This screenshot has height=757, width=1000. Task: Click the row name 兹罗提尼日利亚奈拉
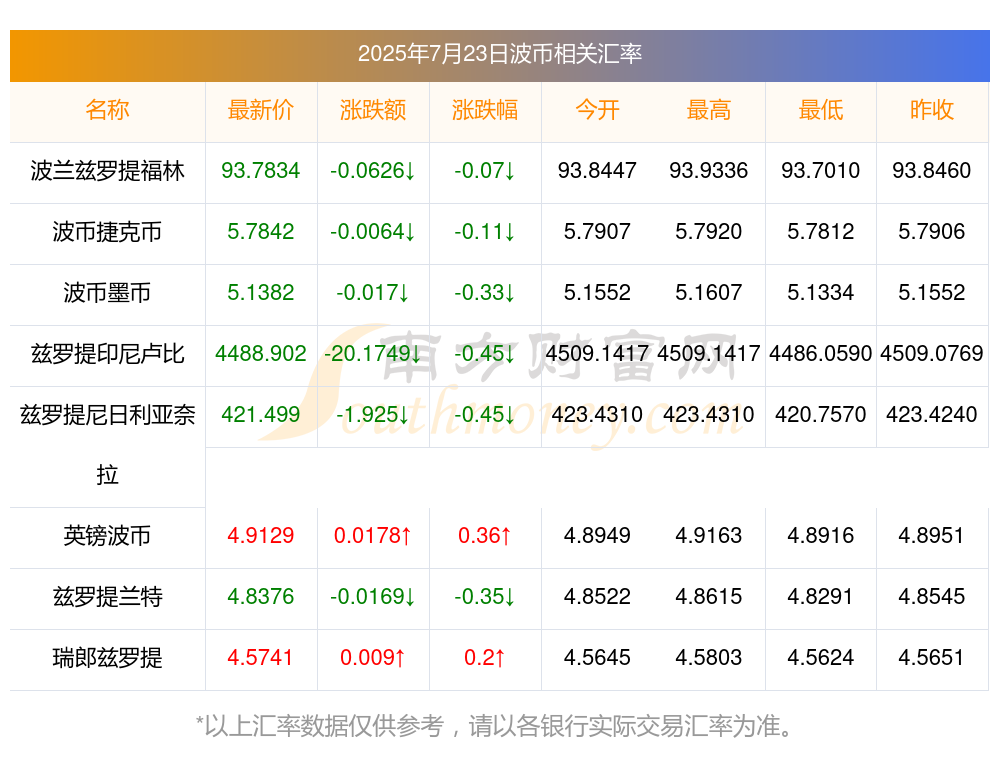coord(107,445)
